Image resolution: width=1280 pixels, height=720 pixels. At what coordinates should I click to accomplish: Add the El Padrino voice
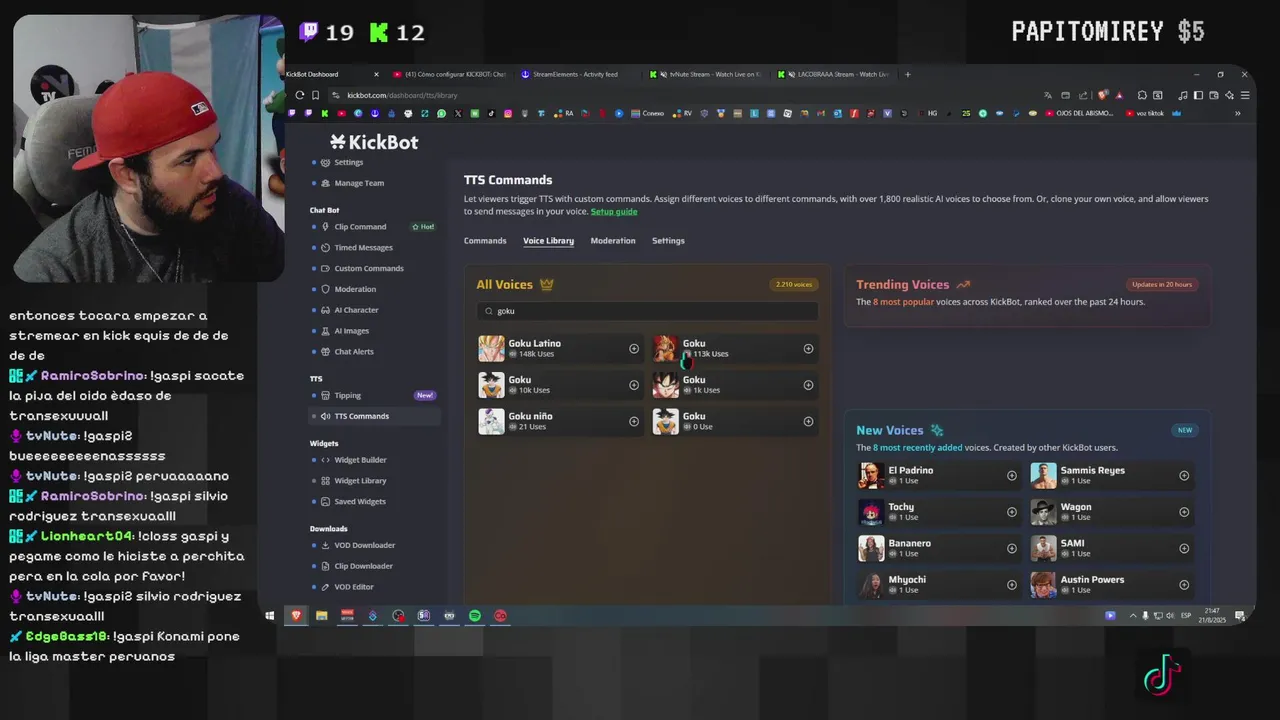[x=1011, y=476]
